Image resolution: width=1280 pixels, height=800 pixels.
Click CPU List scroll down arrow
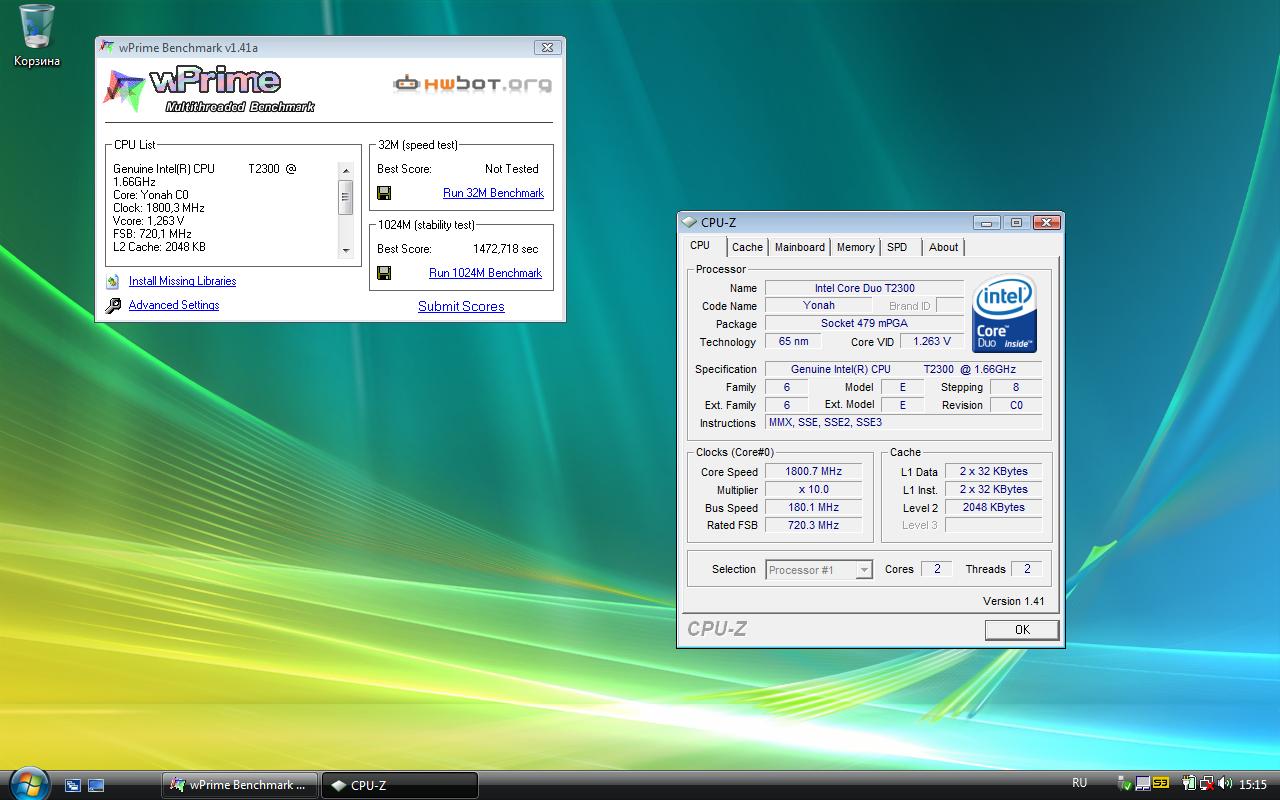click(346, 250)
